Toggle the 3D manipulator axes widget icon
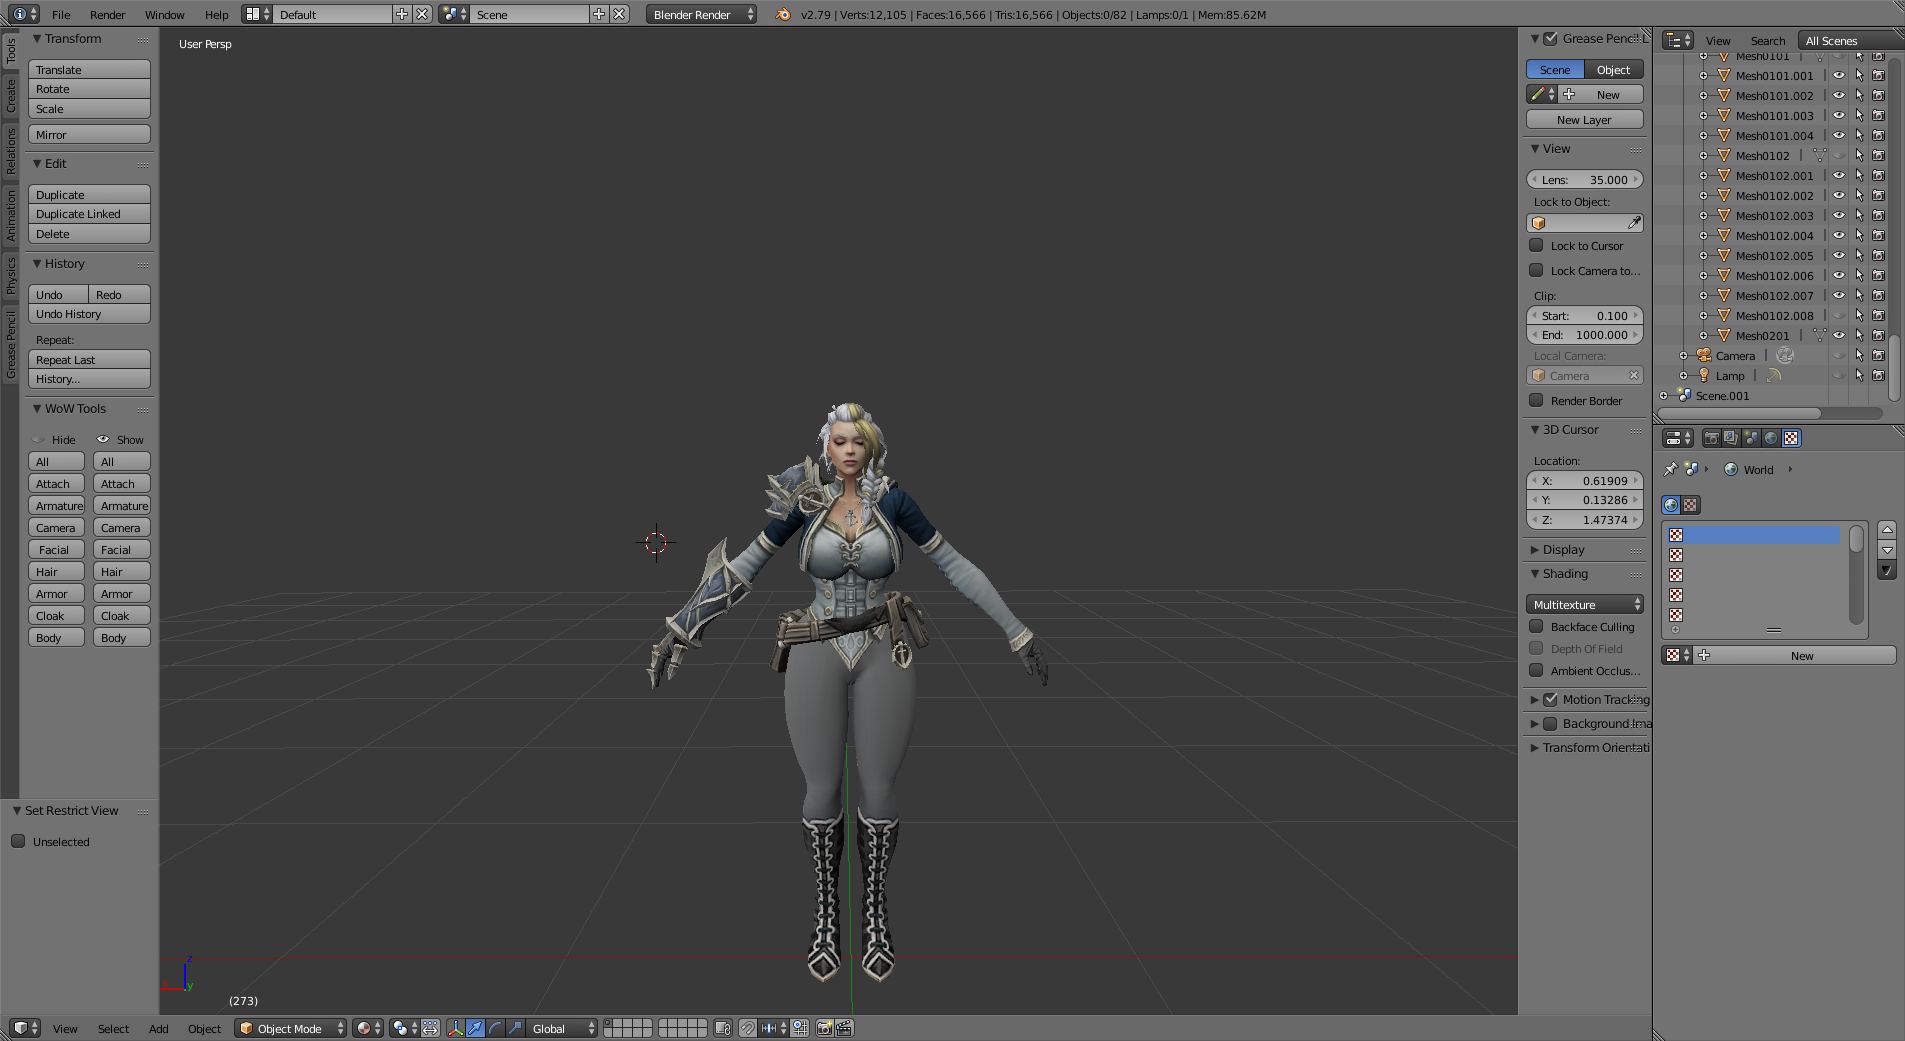Image resolution: width=1905 pixels, height=1041 pixels. [x=455, y=1028]
